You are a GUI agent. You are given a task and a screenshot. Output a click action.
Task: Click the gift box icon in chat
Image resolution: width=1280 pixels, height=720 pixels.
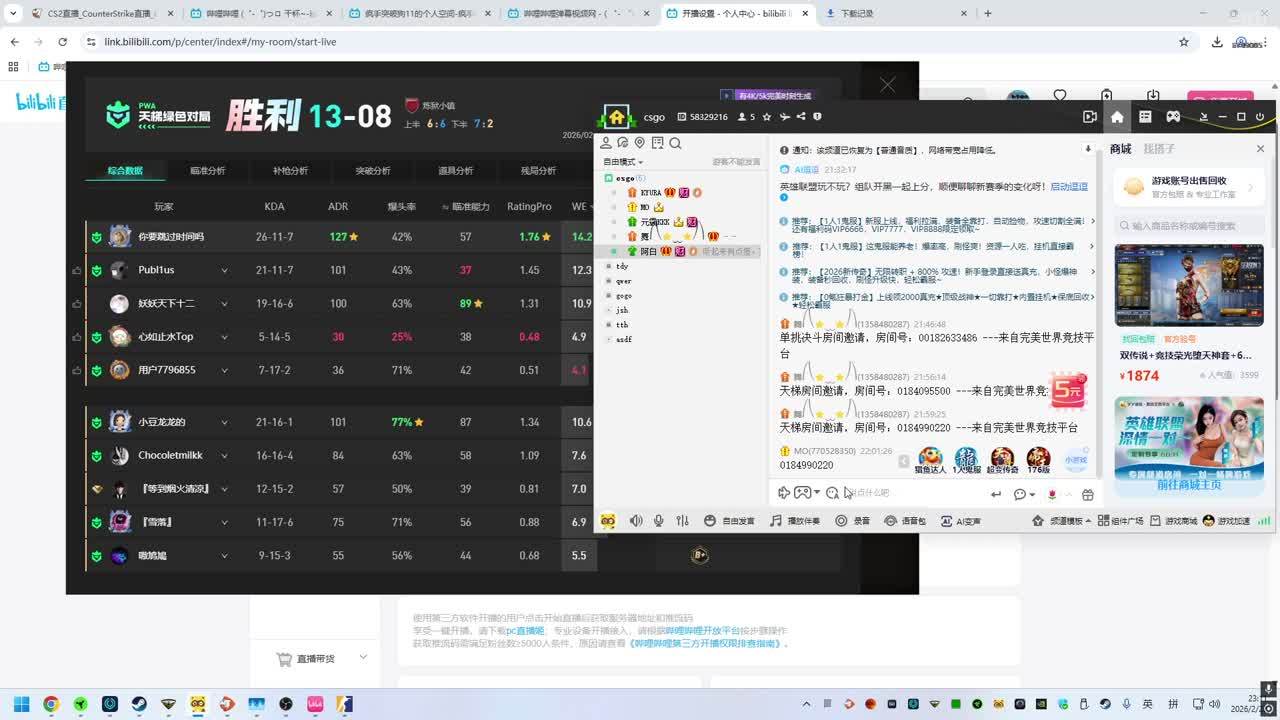1088,494
